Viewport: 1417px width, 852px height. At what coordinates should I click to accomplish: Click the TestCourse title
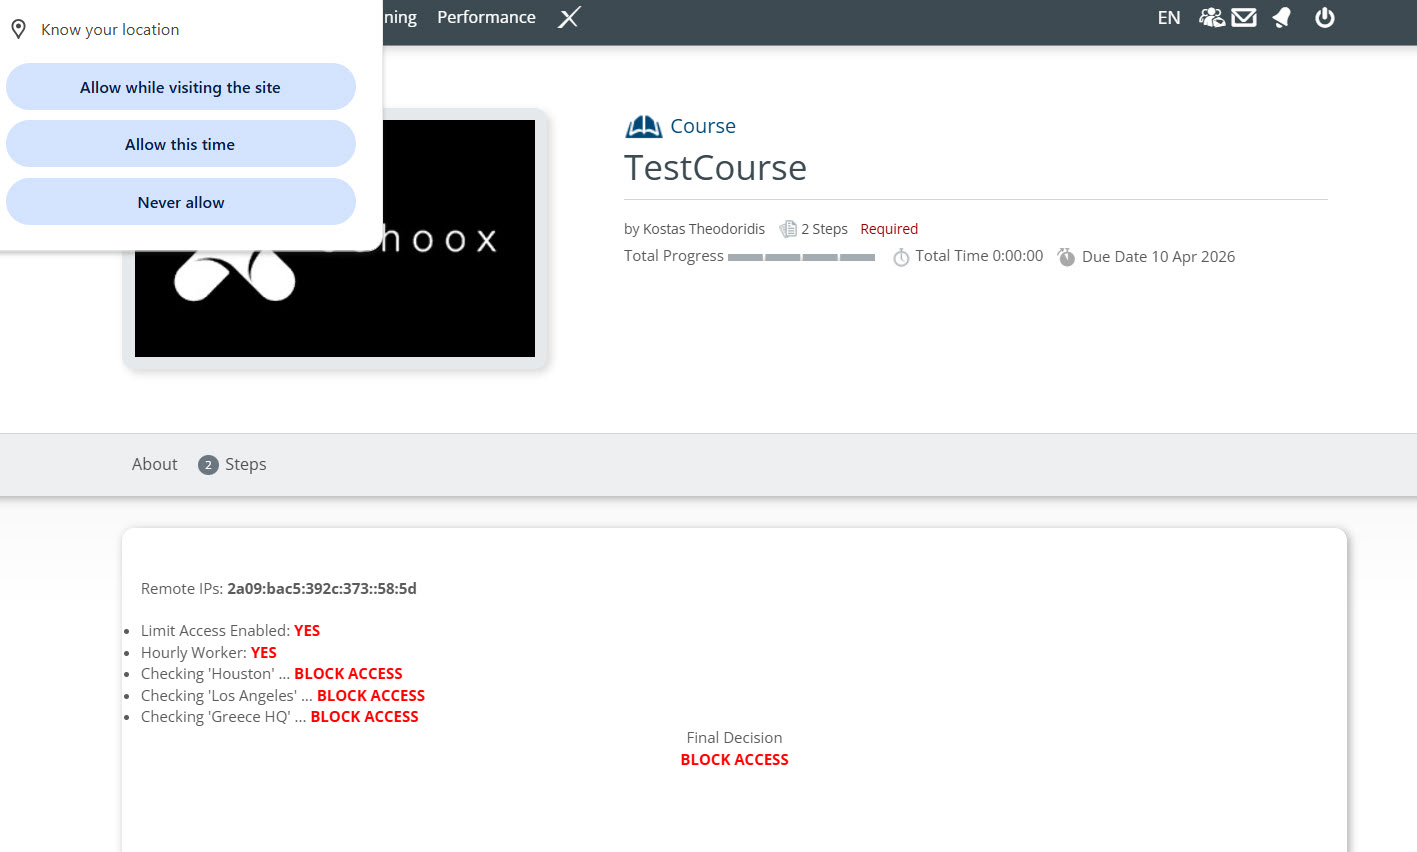tap(715, 168)
